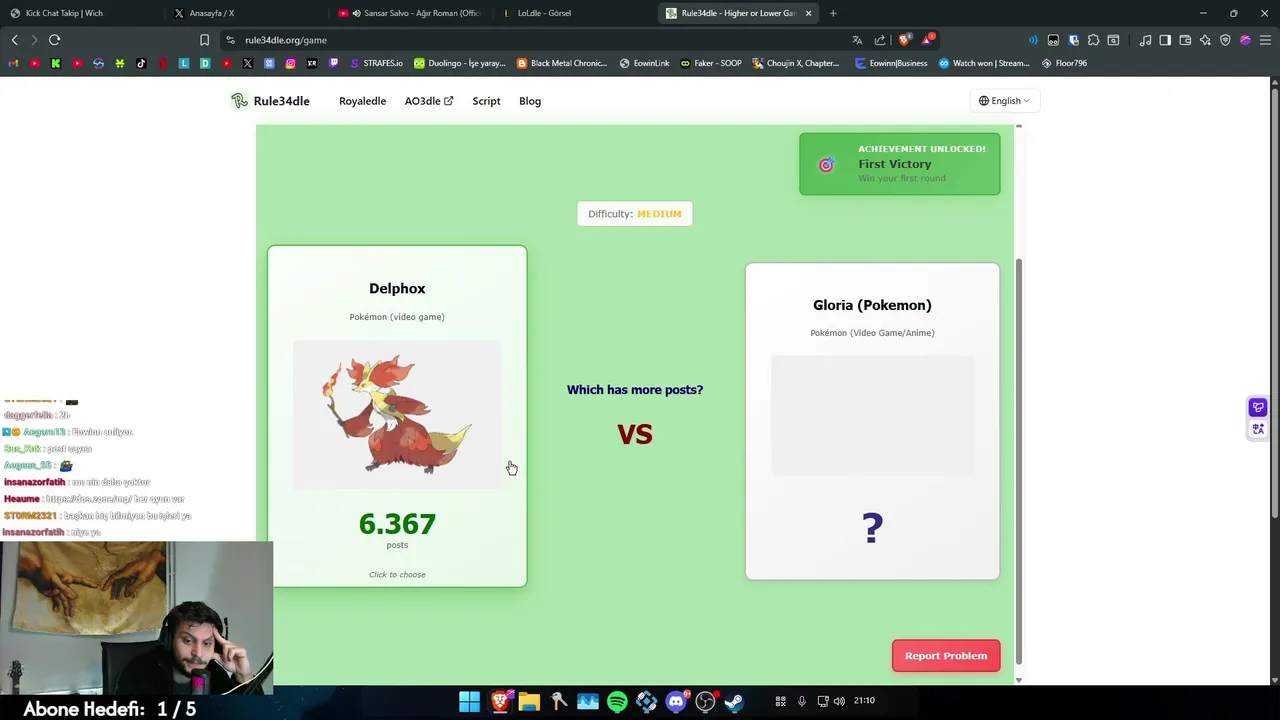
Task: Open the AO3dle external link
Action: tap(428, 101)
